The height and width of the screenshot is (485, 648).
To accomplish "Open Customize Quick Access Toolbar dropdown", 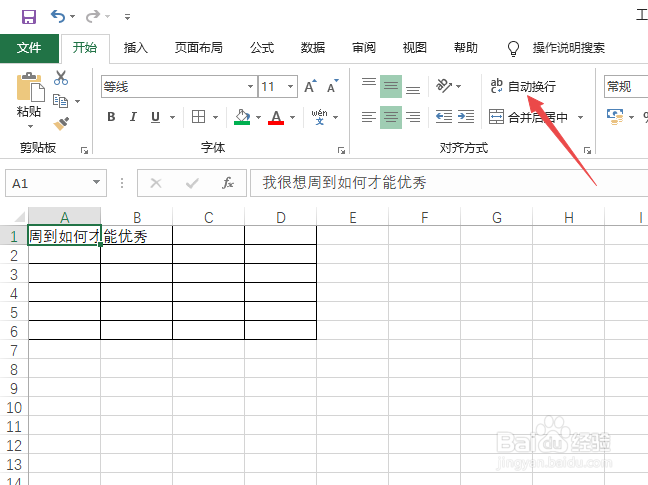I will [127, 17].
